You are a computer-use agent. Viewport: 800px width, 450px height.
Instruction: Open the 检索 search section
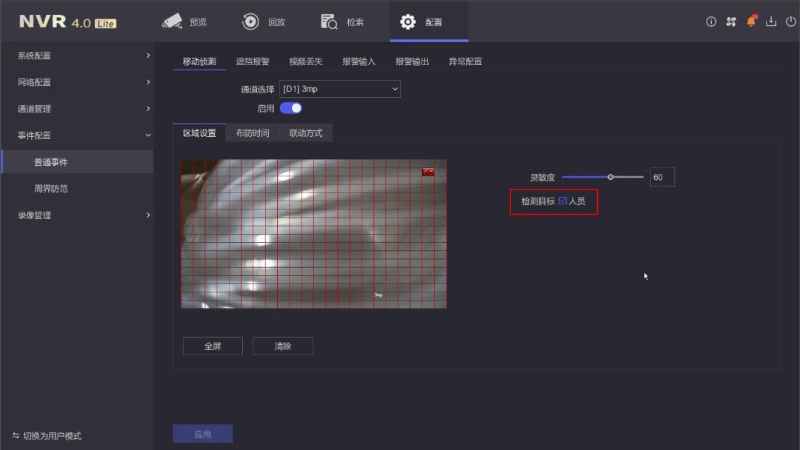(343, 21)
